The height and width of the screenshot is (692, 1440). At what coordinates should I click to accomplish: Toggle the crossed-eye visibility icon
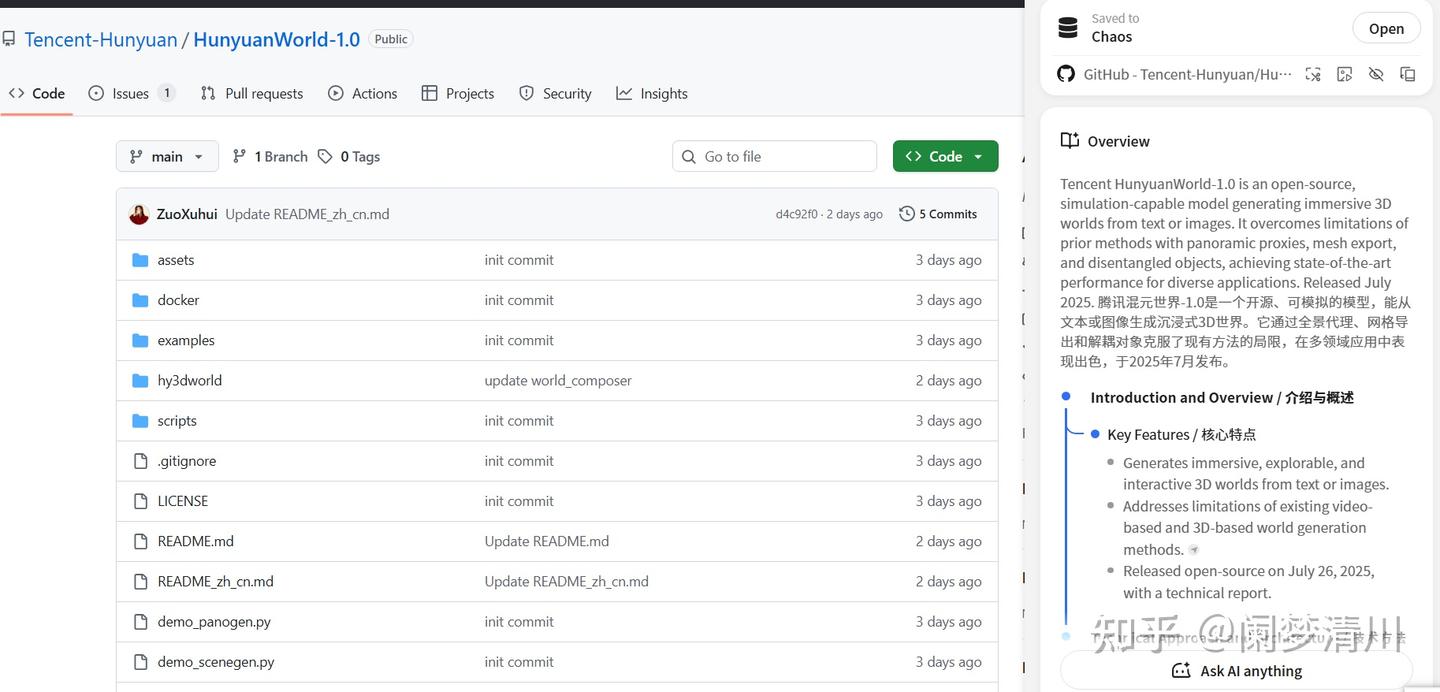coord(1376,74)
